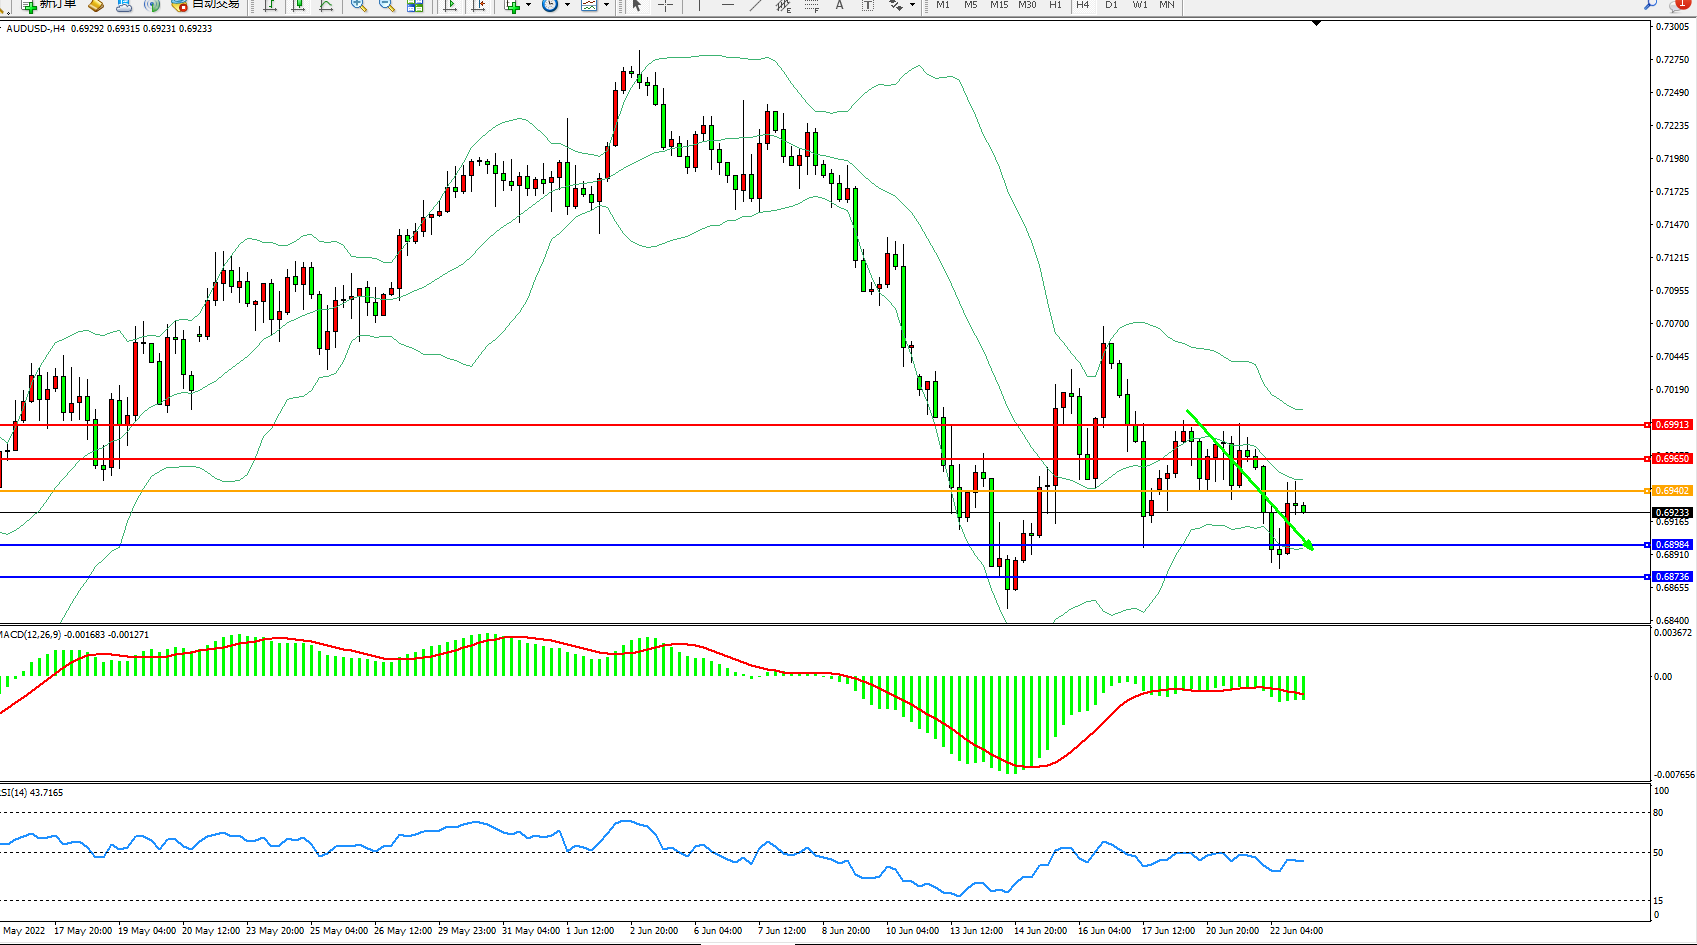
Task: Enable chart auto scroll to latest bar
Action: pos(450,6)
